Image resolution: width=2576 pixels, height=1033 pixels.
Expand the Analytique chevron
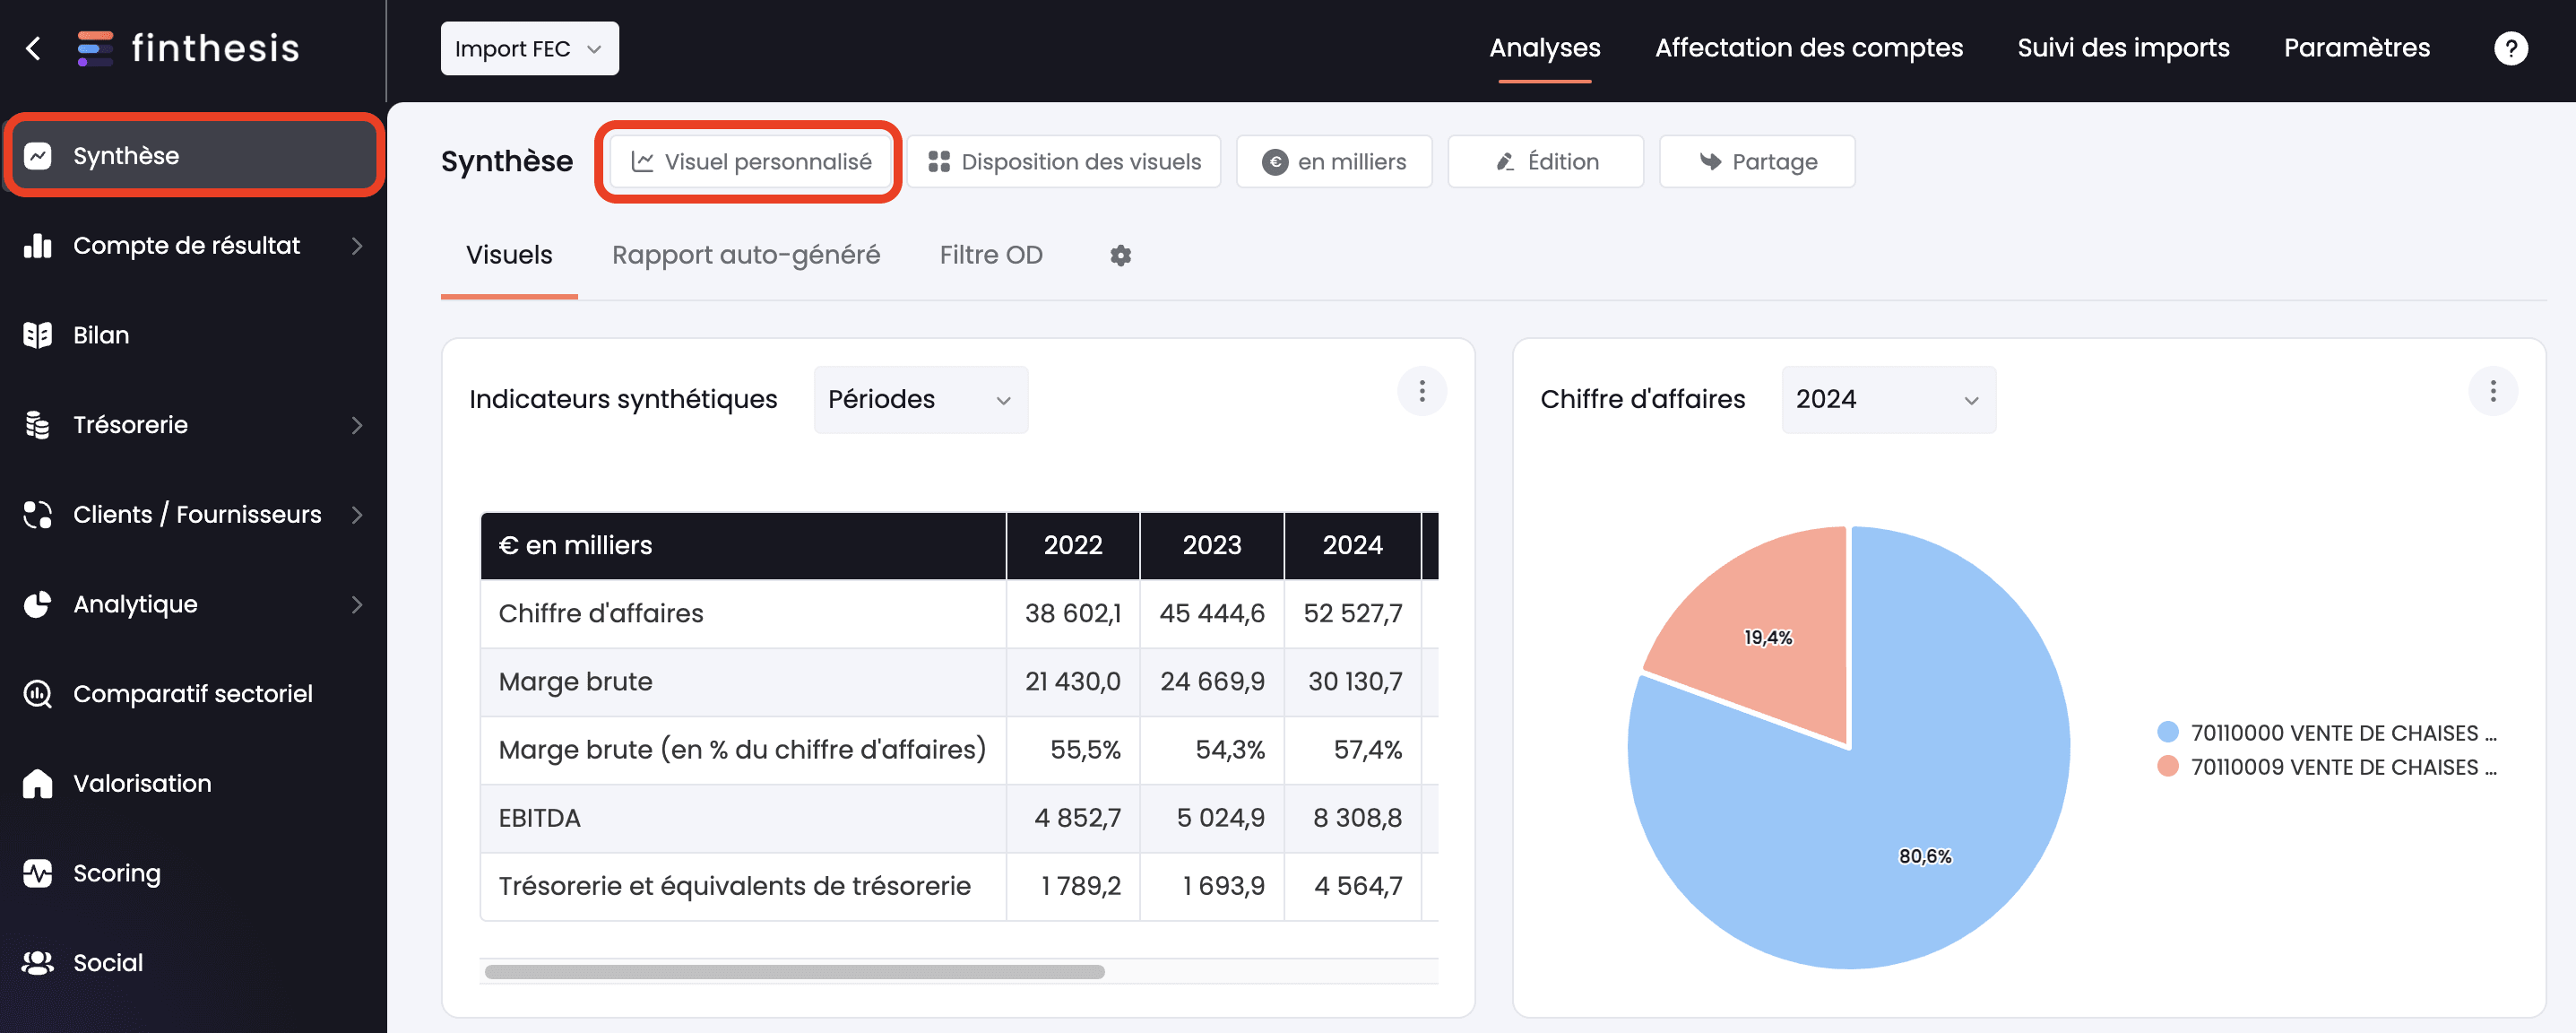pos(357,604)
